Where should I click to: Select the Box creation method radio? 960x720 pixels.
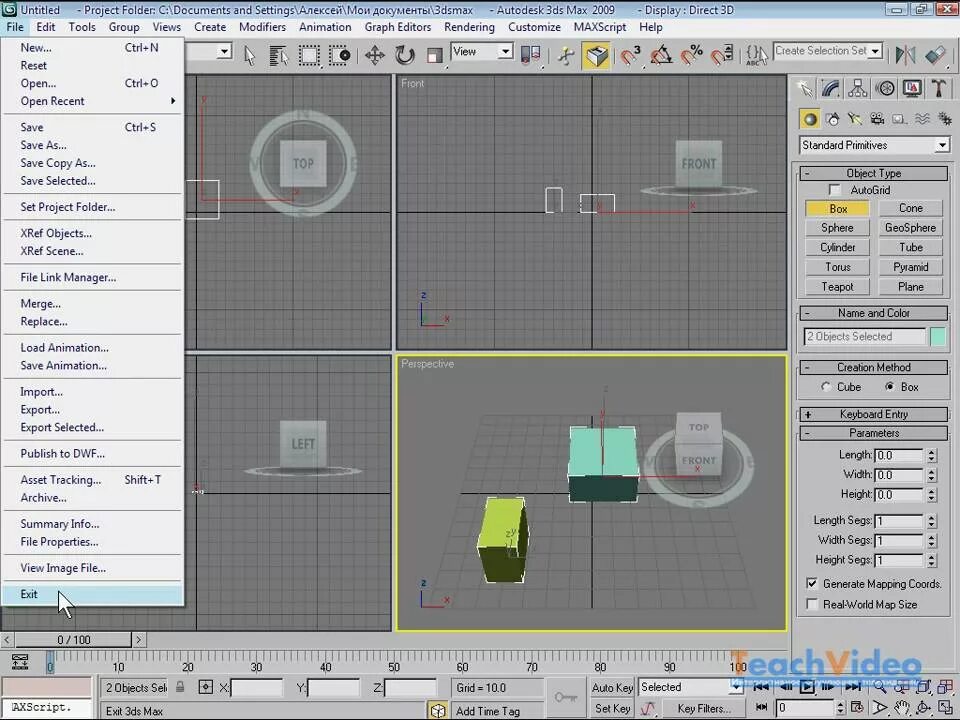(890, 387)
